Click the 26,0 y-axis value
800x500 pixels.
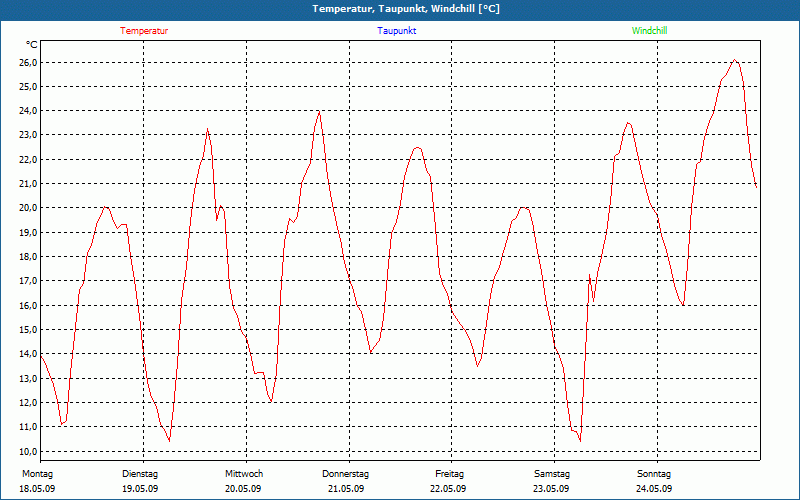(x=28, y=62)
